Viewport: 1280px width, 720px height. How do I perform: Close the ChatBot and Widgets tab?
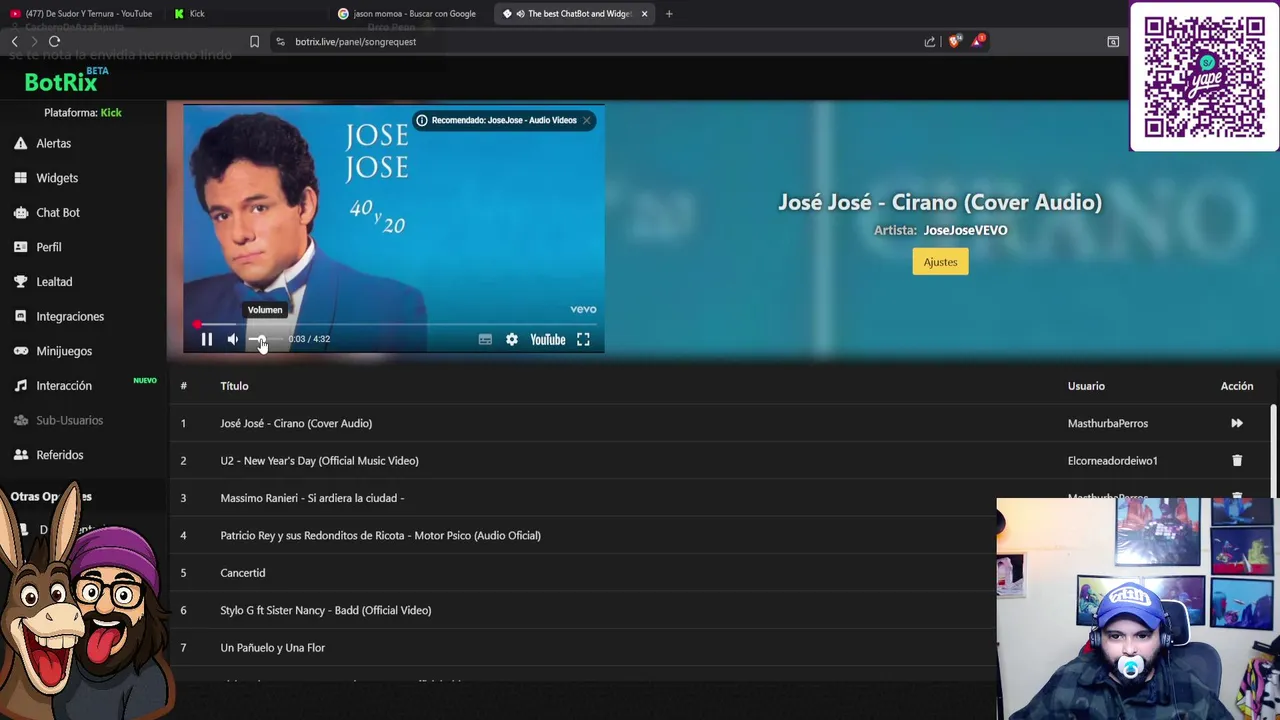coord(644,14)
